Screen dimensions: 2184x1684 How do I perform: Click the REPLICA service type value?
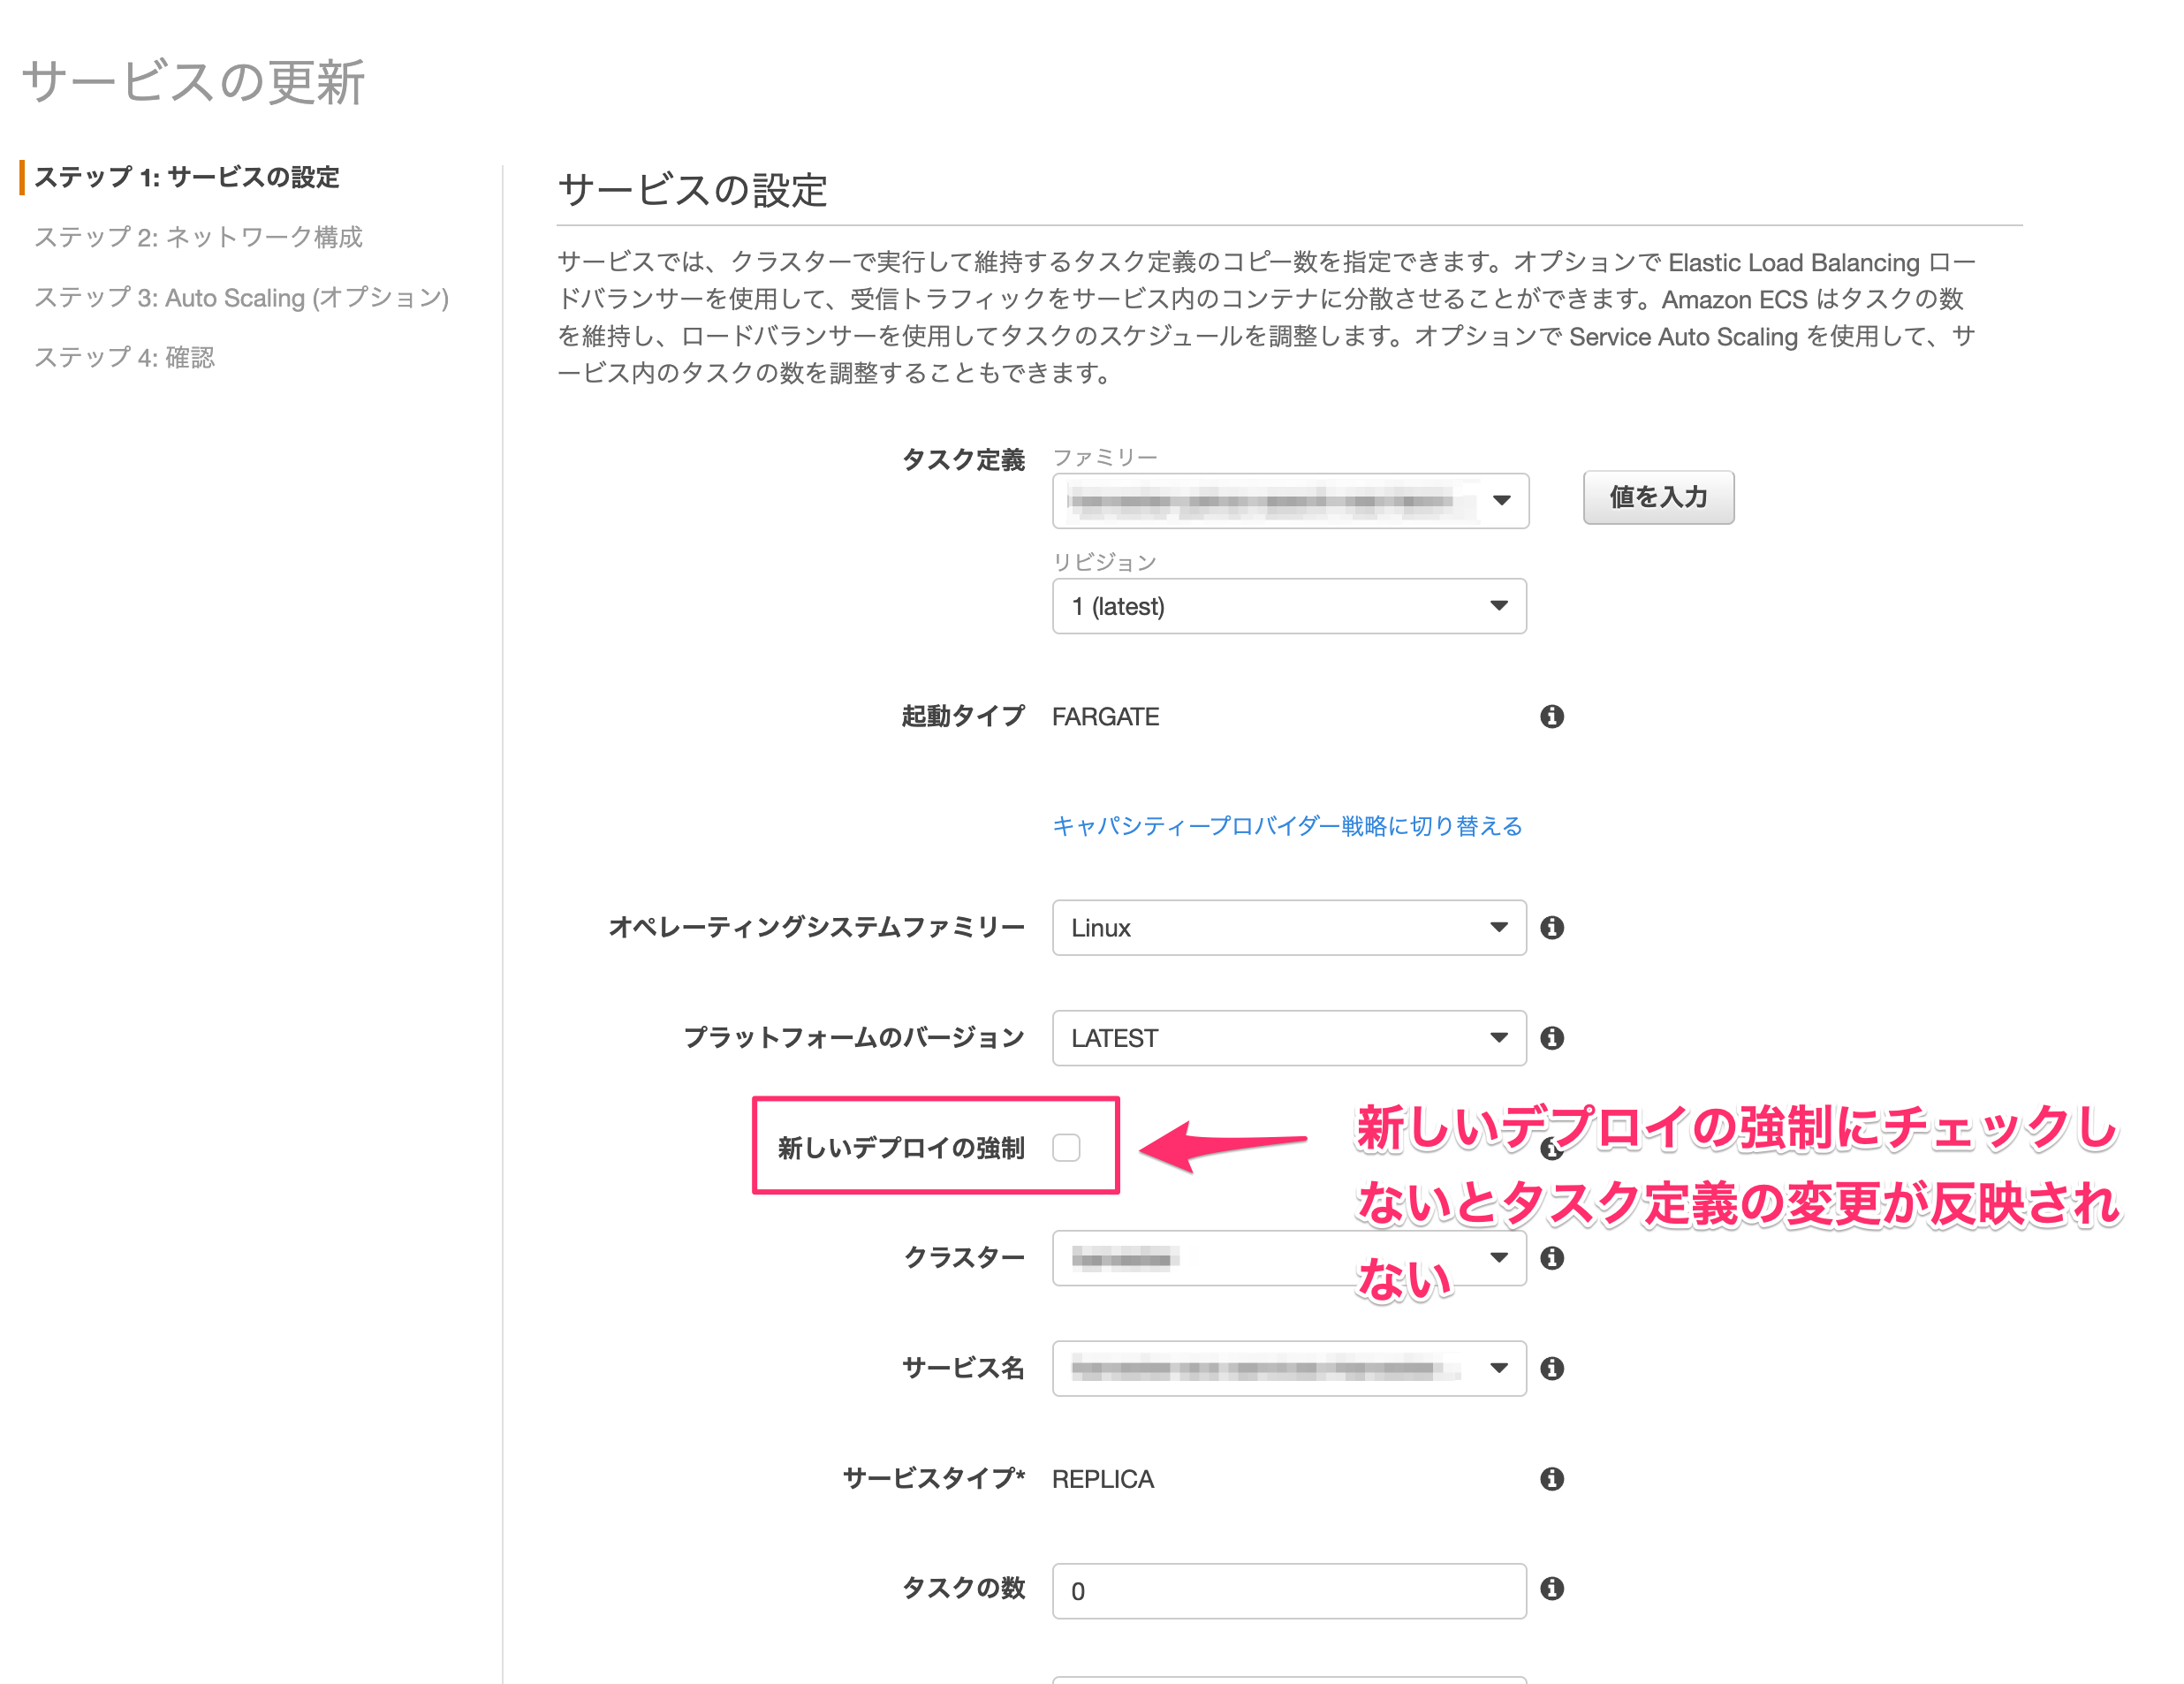coord(1103,1478)
